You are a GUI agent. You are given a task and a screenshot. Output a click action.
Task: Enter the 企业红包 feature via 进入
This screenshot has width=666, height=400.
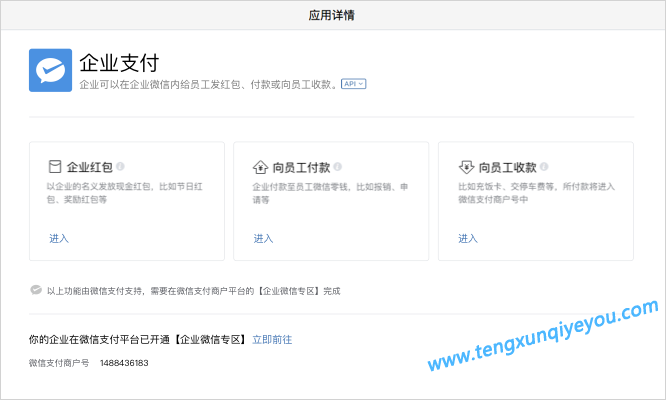point(59,238)
